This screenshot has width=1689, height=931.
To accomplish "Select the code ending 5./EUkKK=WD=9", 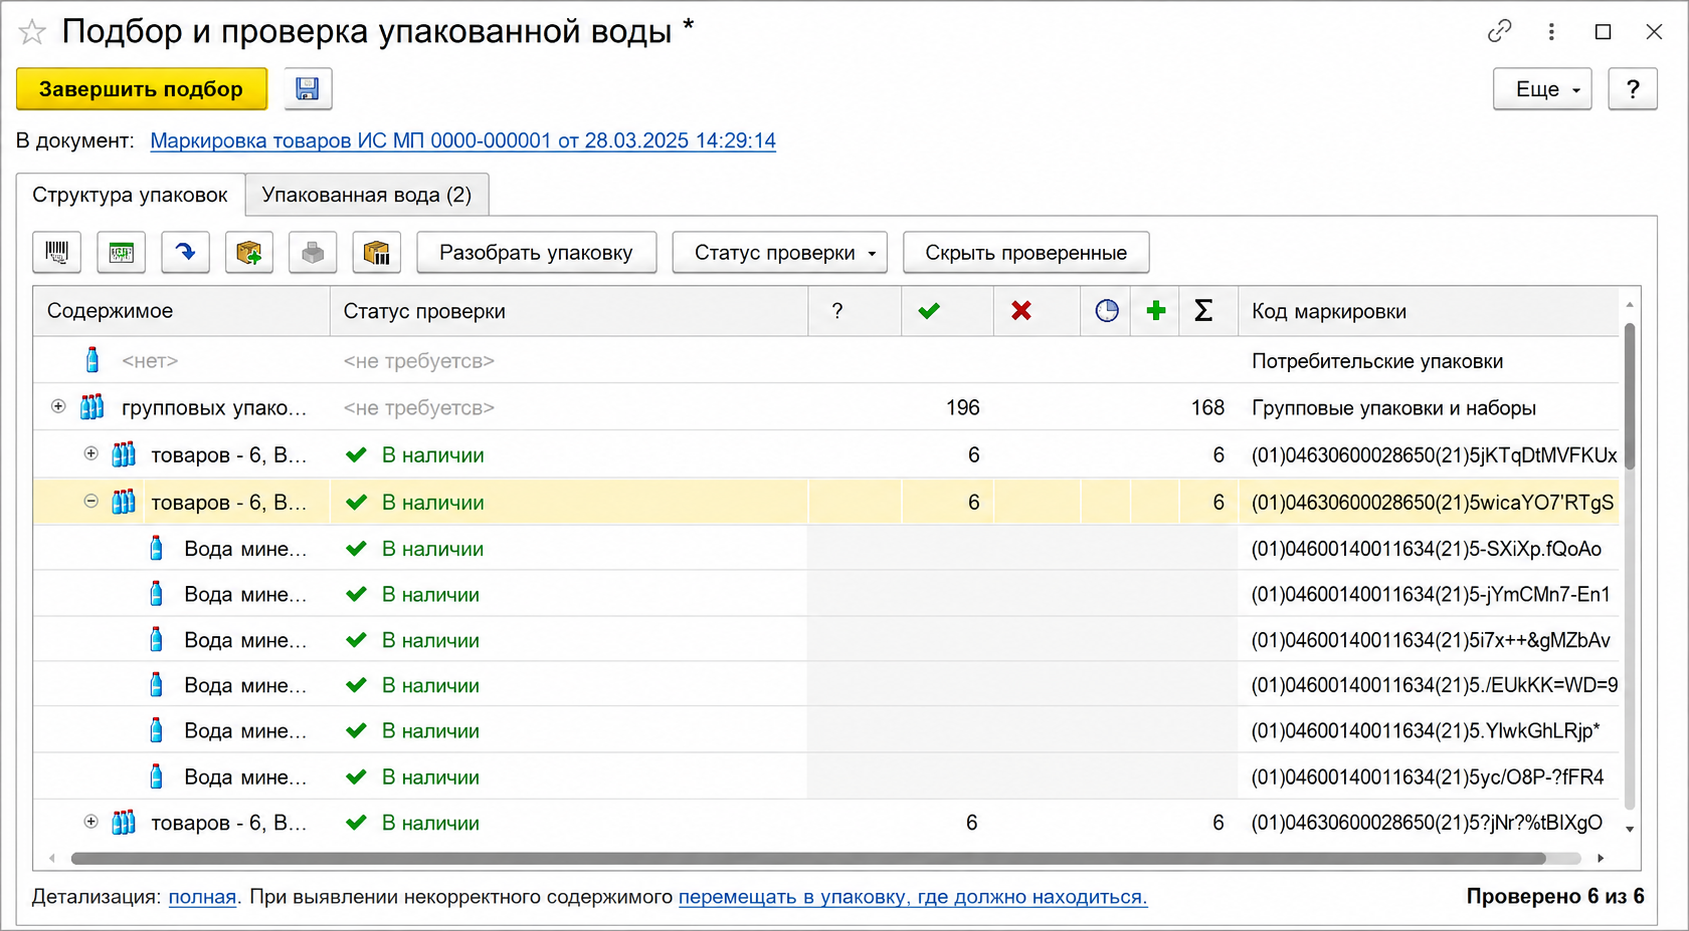I will click(x=1434, y=686).
